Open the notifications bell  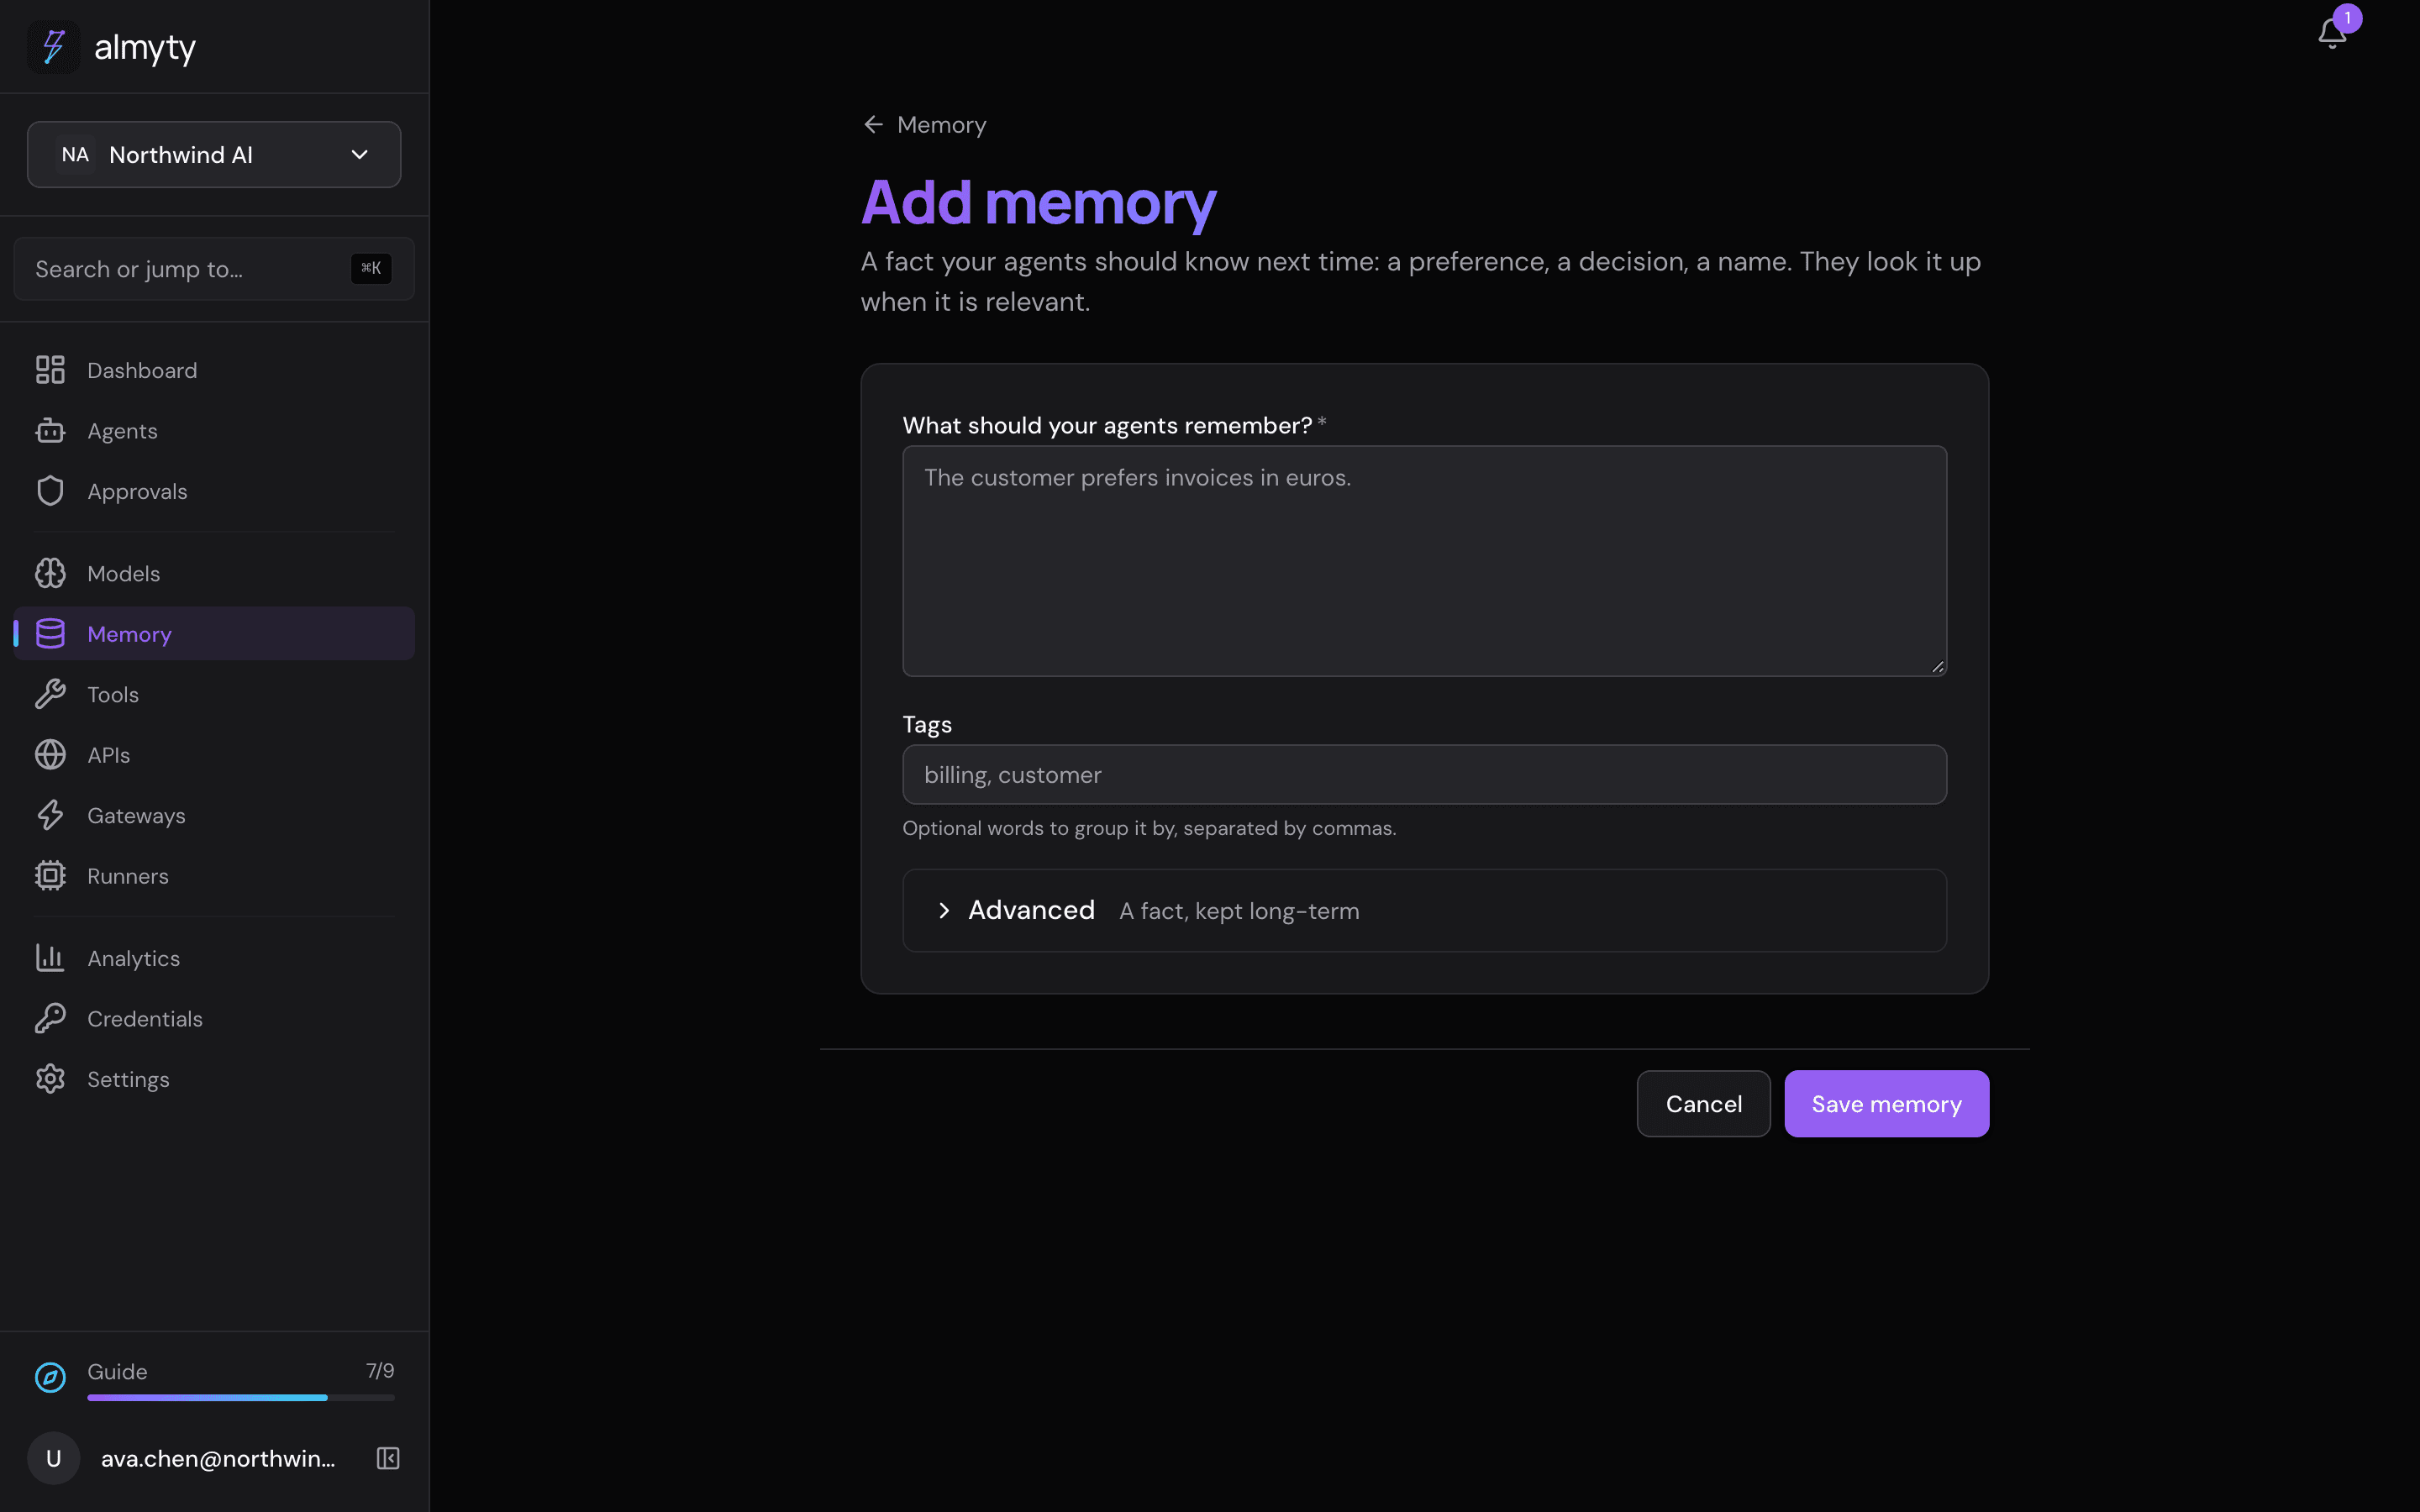(2332, 33)
